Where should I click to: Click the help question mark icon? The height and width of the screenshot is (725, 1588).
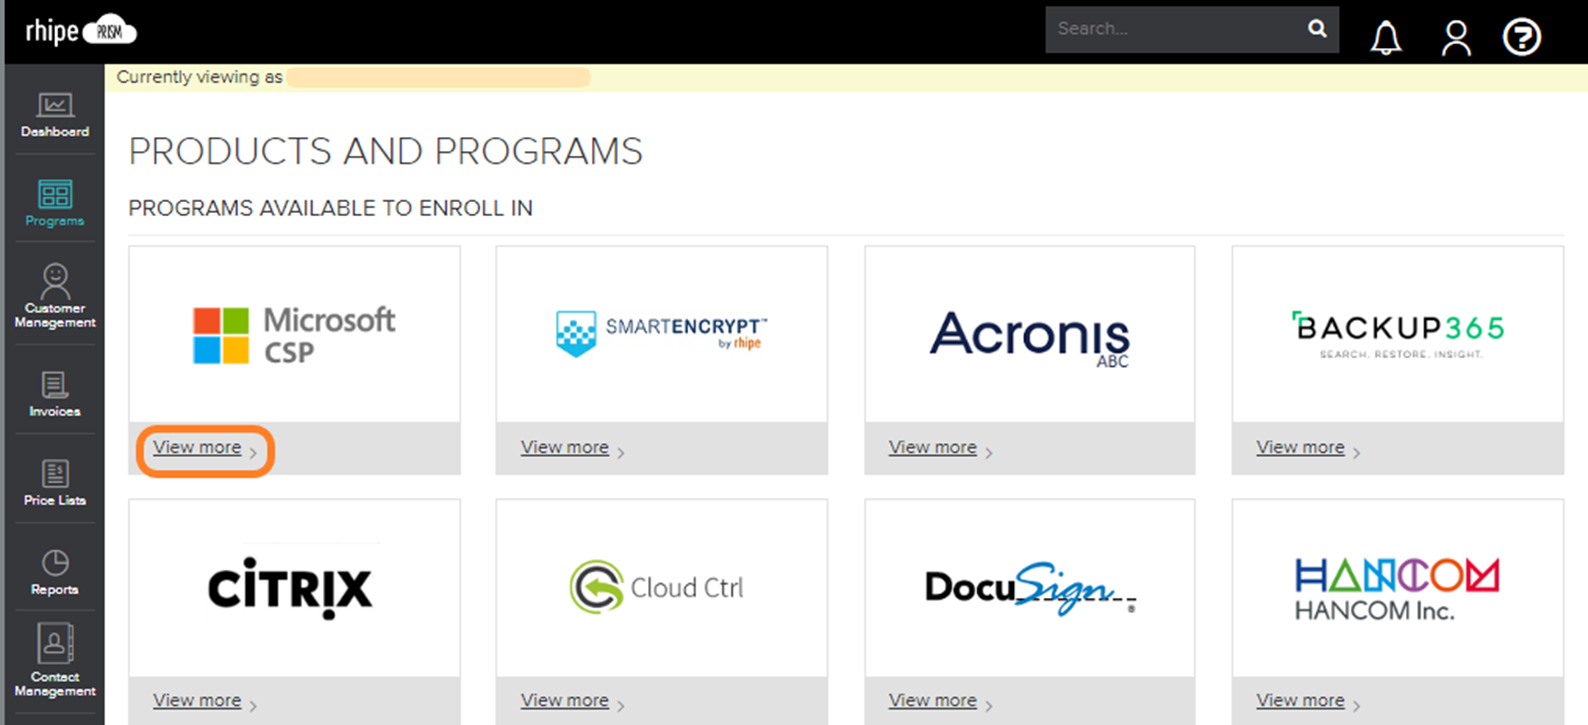1522,37
